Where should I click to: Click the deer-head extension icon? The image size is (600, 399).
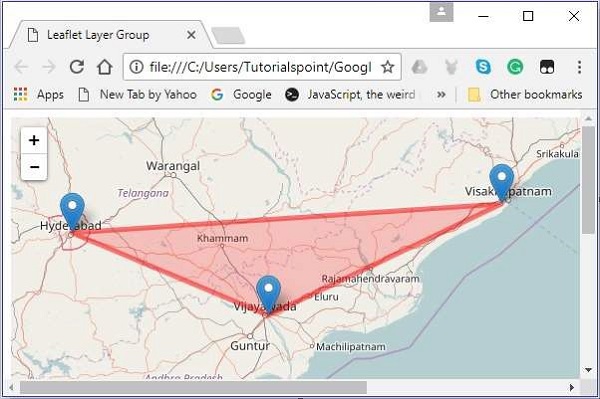[452, 67]
